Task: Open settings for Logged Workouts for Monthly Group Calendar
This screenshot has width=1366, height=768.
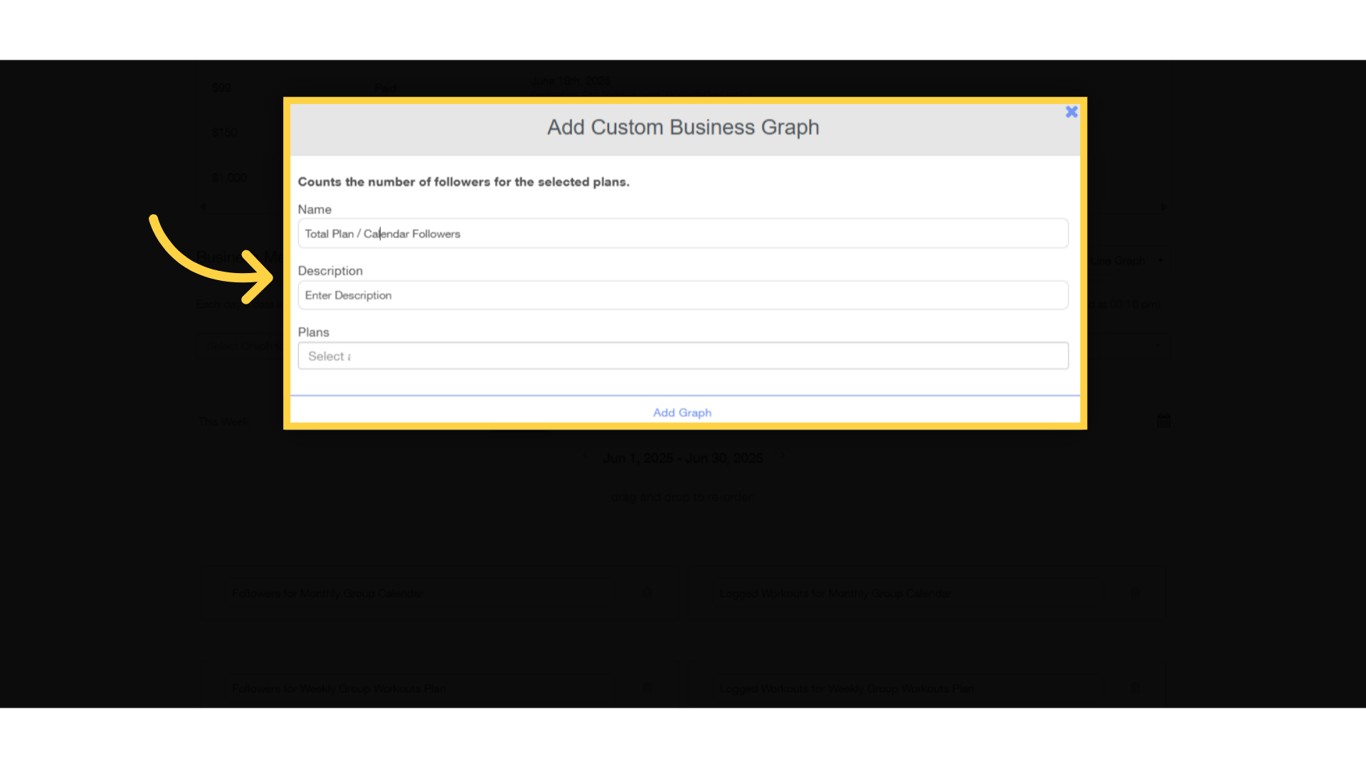Action: click(1135, 593)
